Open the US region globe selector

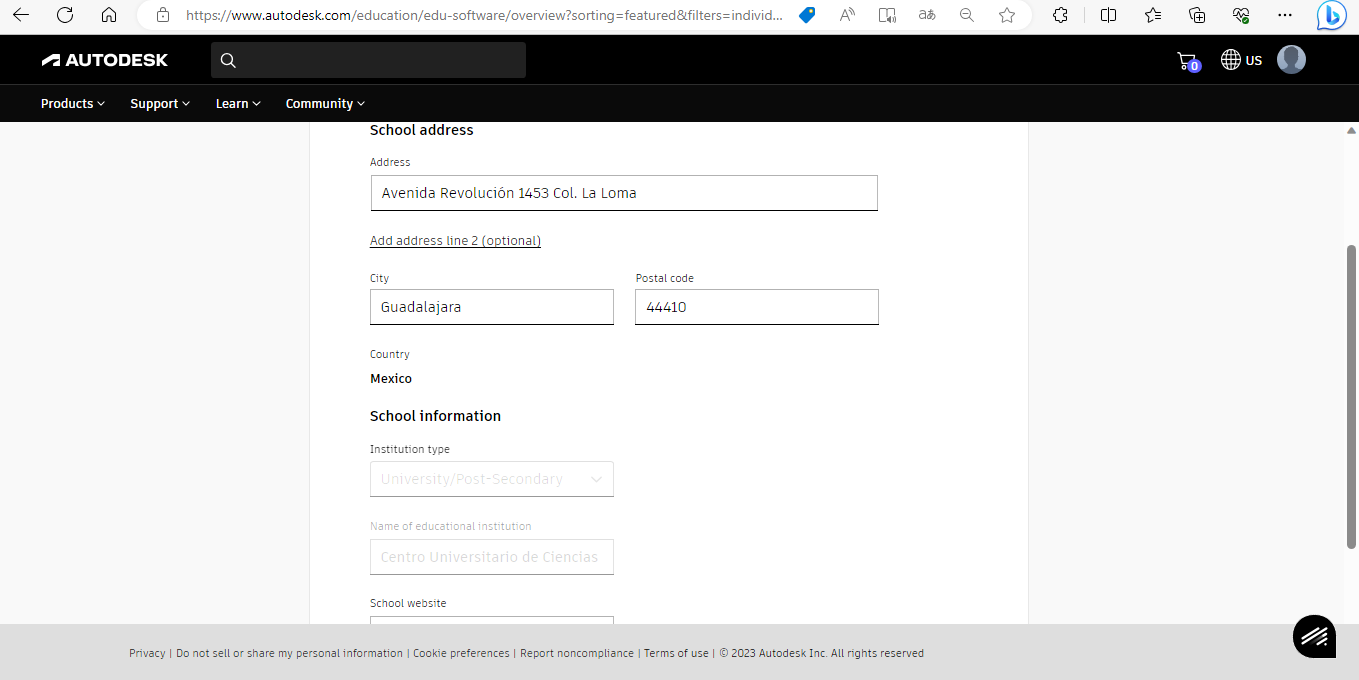(x=1241, y=59)
